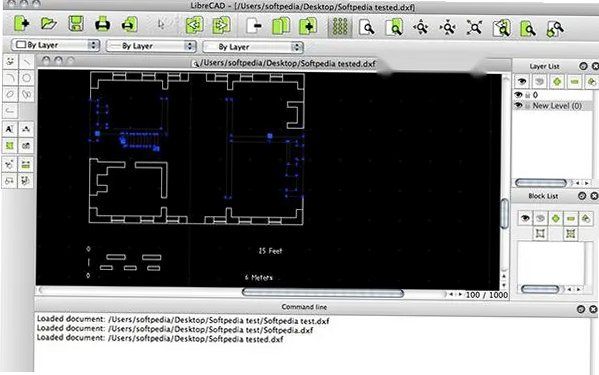The width and height of the screenshot is (599, 375).
Task: Toggle lock on layer 0
Action: (x=528, y=95)
